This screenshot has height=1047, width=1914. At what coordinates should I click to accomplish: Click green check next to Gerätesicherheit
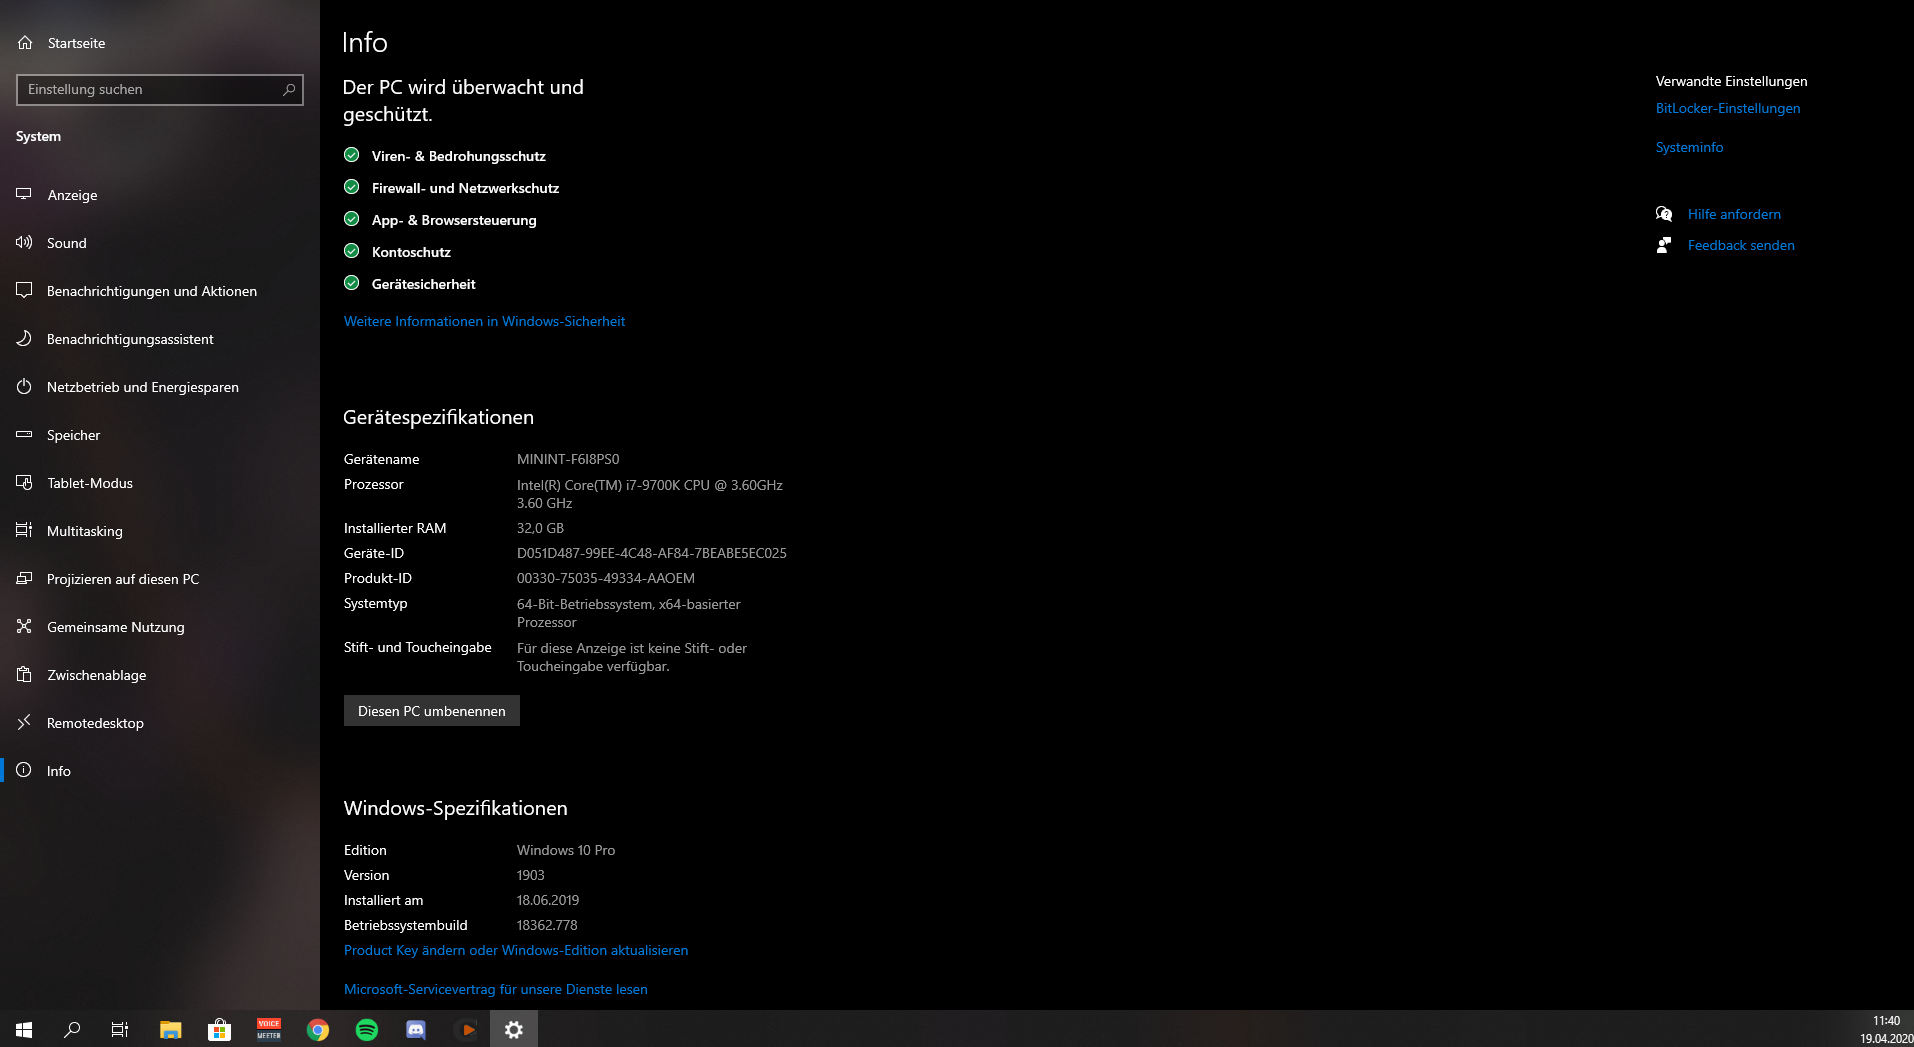[x=351, y=283]
